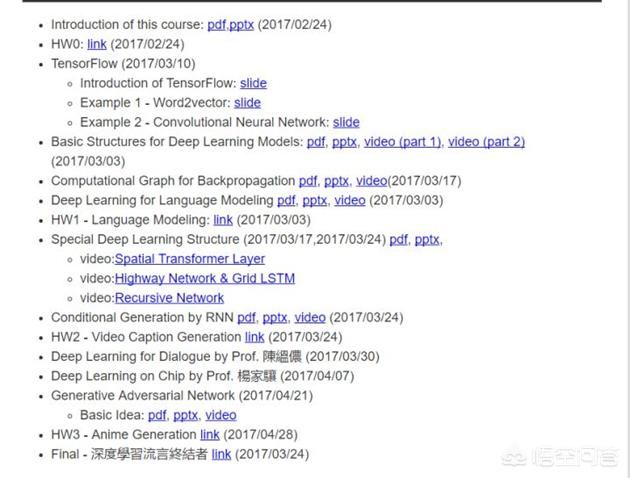The width and height of the screenshot is (630, 478).
Task: Open Special Deep Learning Structure pdf
Action: 399,240
